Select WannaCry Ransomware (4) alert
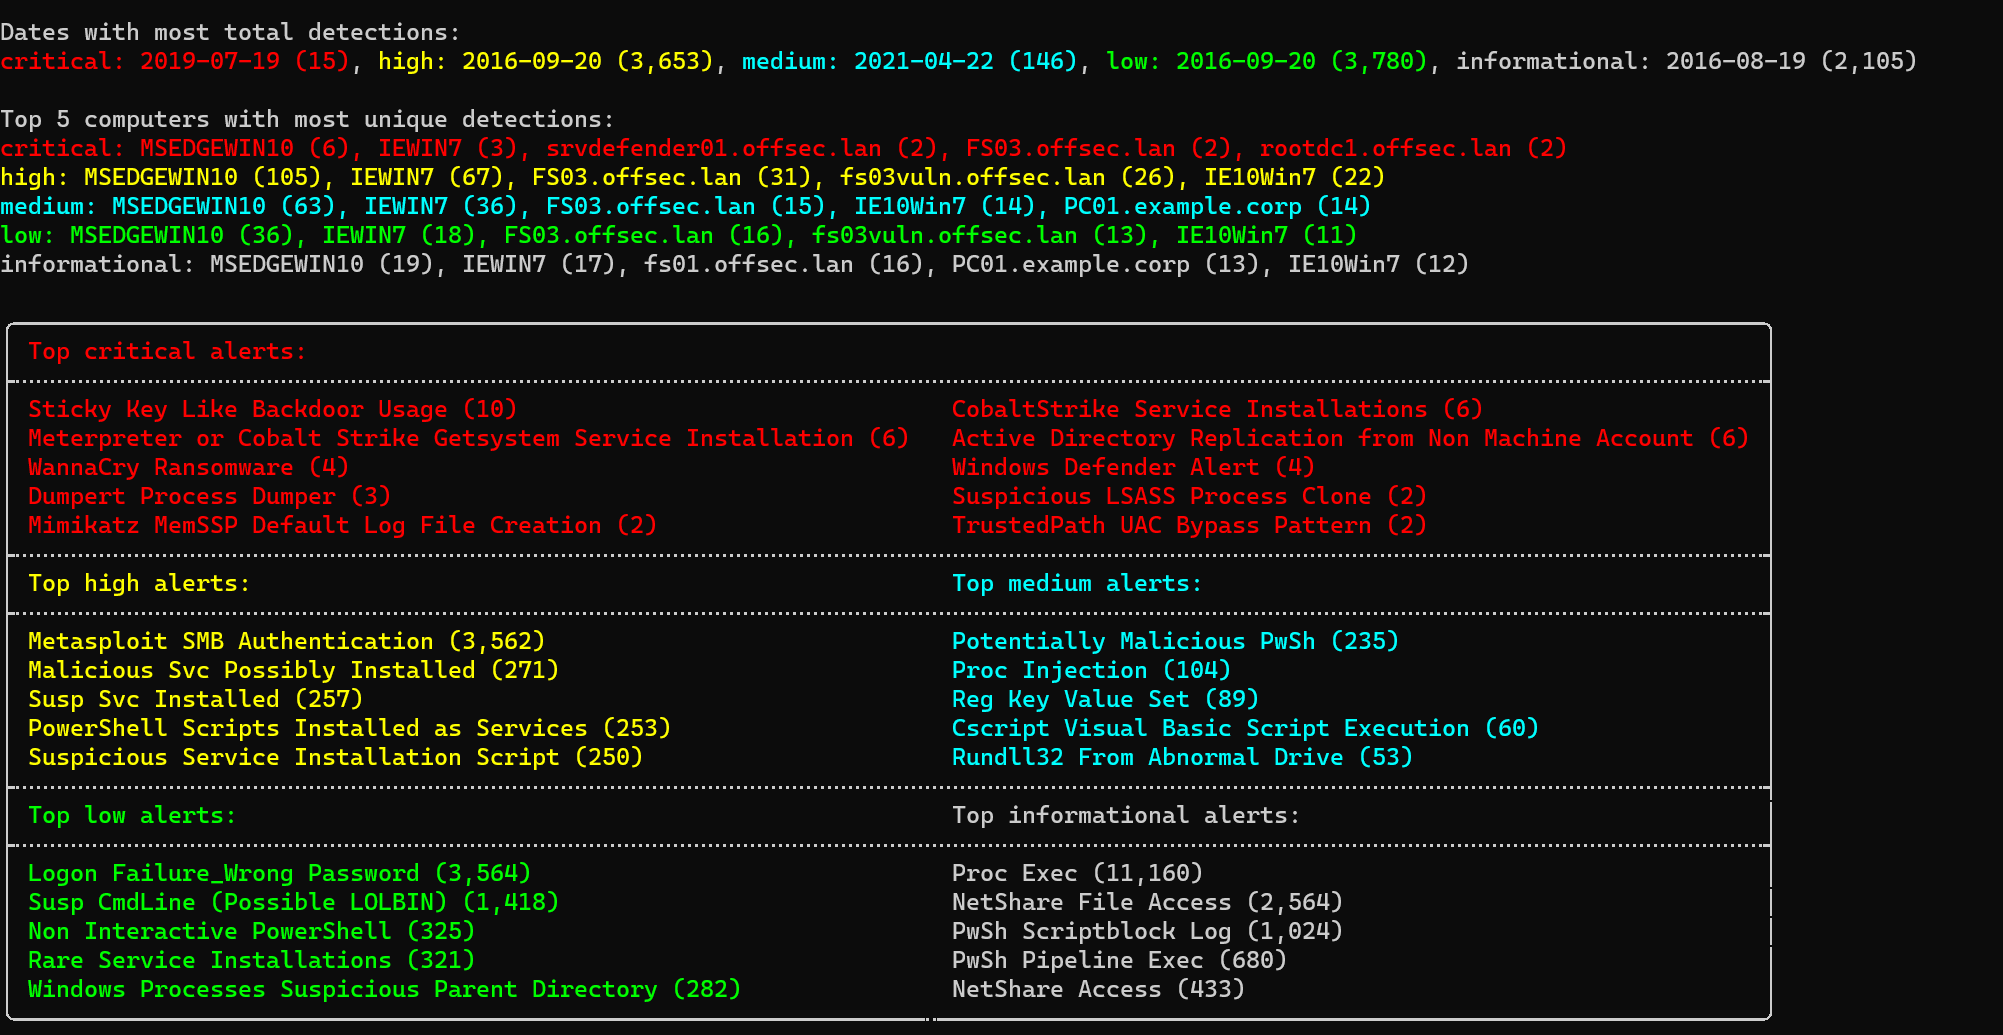Image resolution: width=2003 pixels, height=1035 pixels. pyautogui.click(x=188, y=467)
